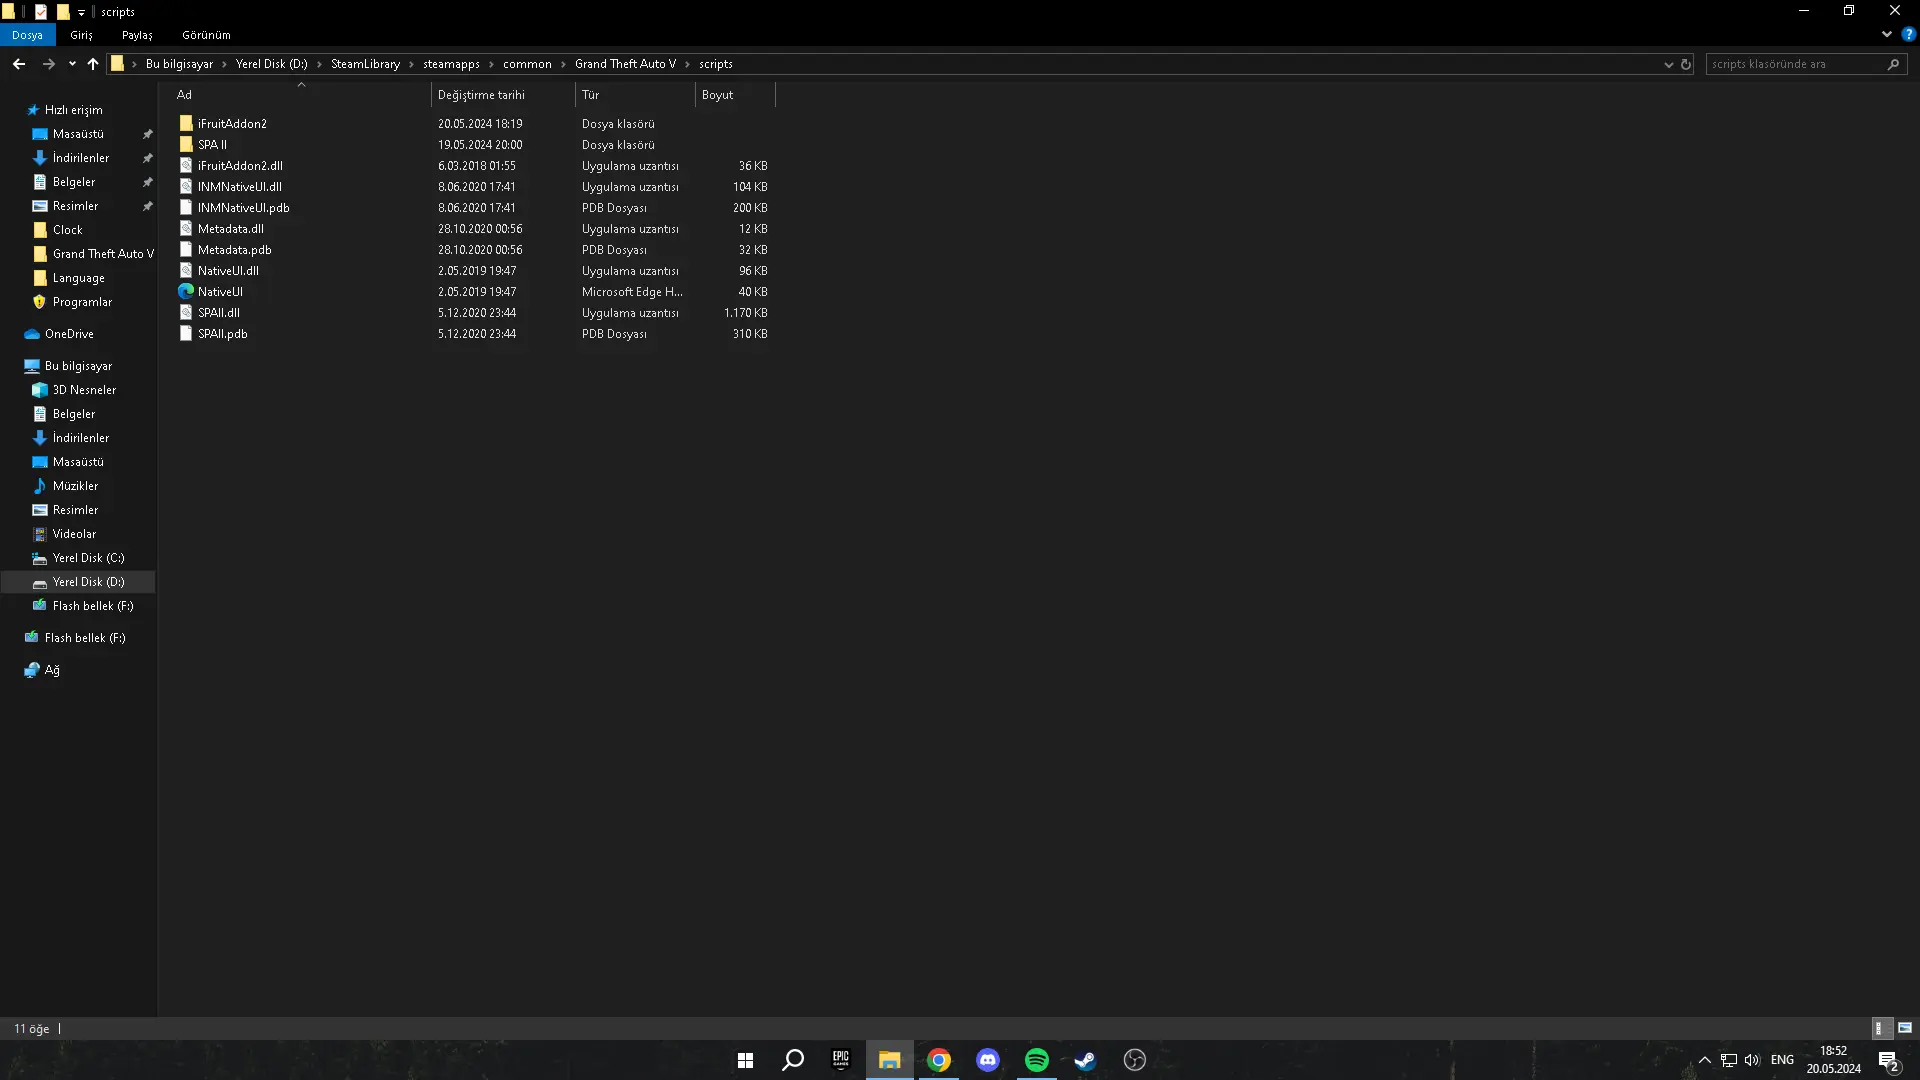1920x1080 pixels.
Task: Open Clock folder in quick access
Action: pyautogui.click(x=67, y=230)
